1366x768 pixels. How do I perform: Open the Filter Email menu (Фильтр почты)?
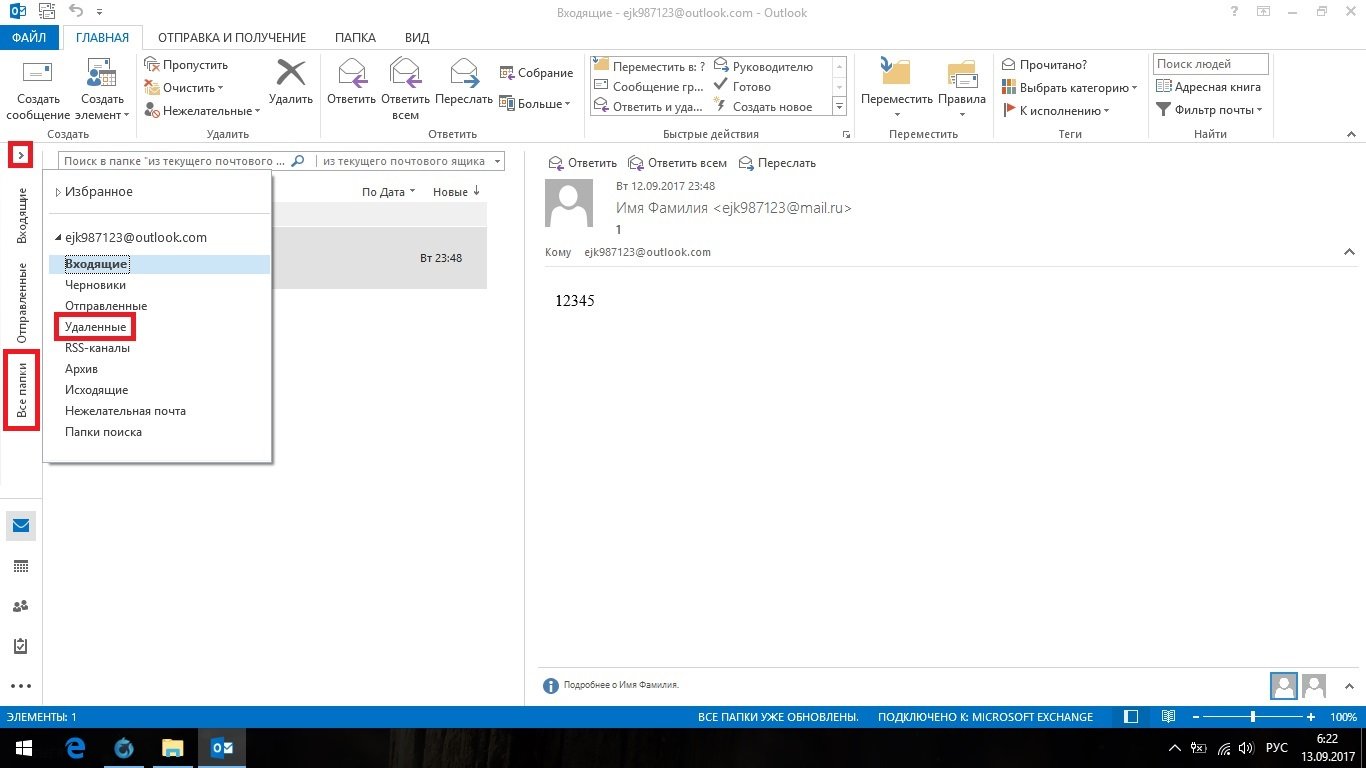point(1210,110)
